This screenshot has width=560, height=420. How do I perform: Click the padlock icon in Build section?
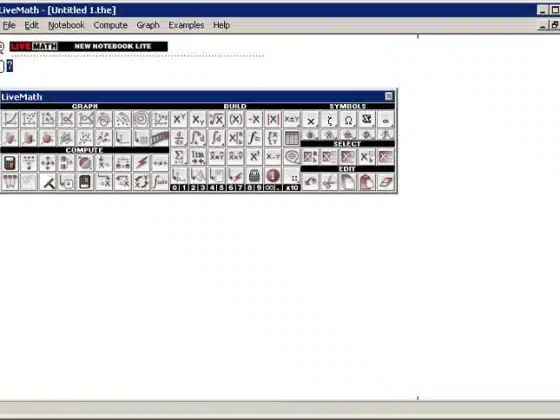click(x=254, y=175)
